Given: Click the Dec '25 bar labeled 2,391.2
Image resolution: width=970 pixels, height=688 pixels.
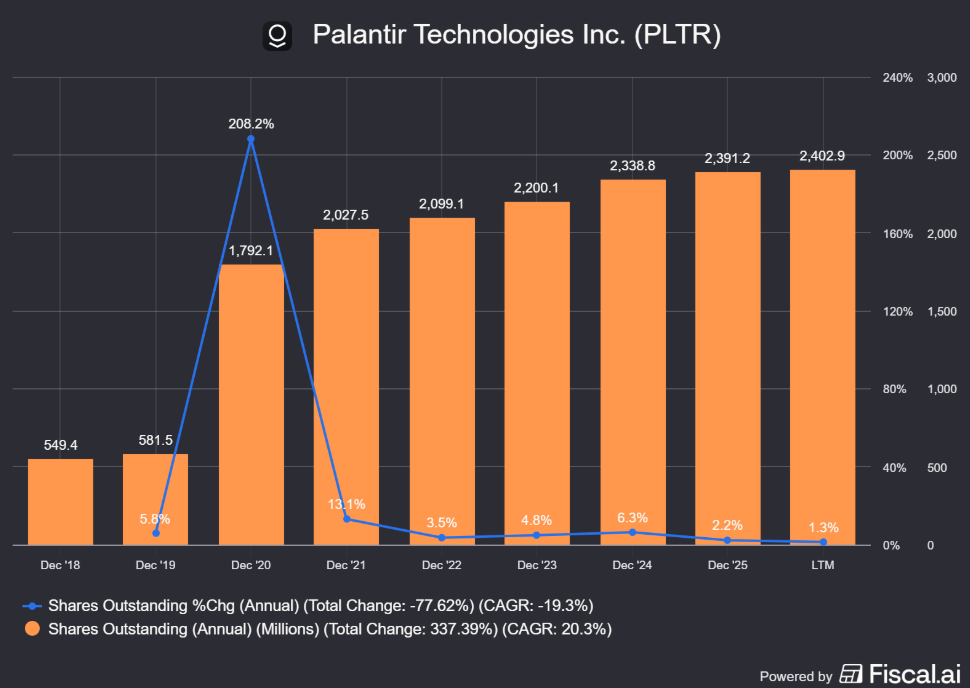Looking at the screenshot, I should (x=728, y=358).
